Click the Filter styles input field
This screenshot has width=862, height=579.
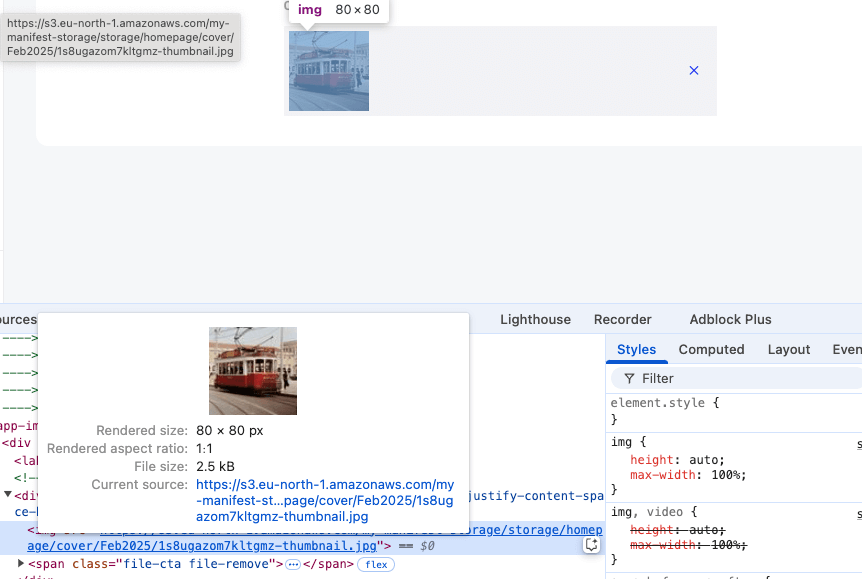coord(740,379)
